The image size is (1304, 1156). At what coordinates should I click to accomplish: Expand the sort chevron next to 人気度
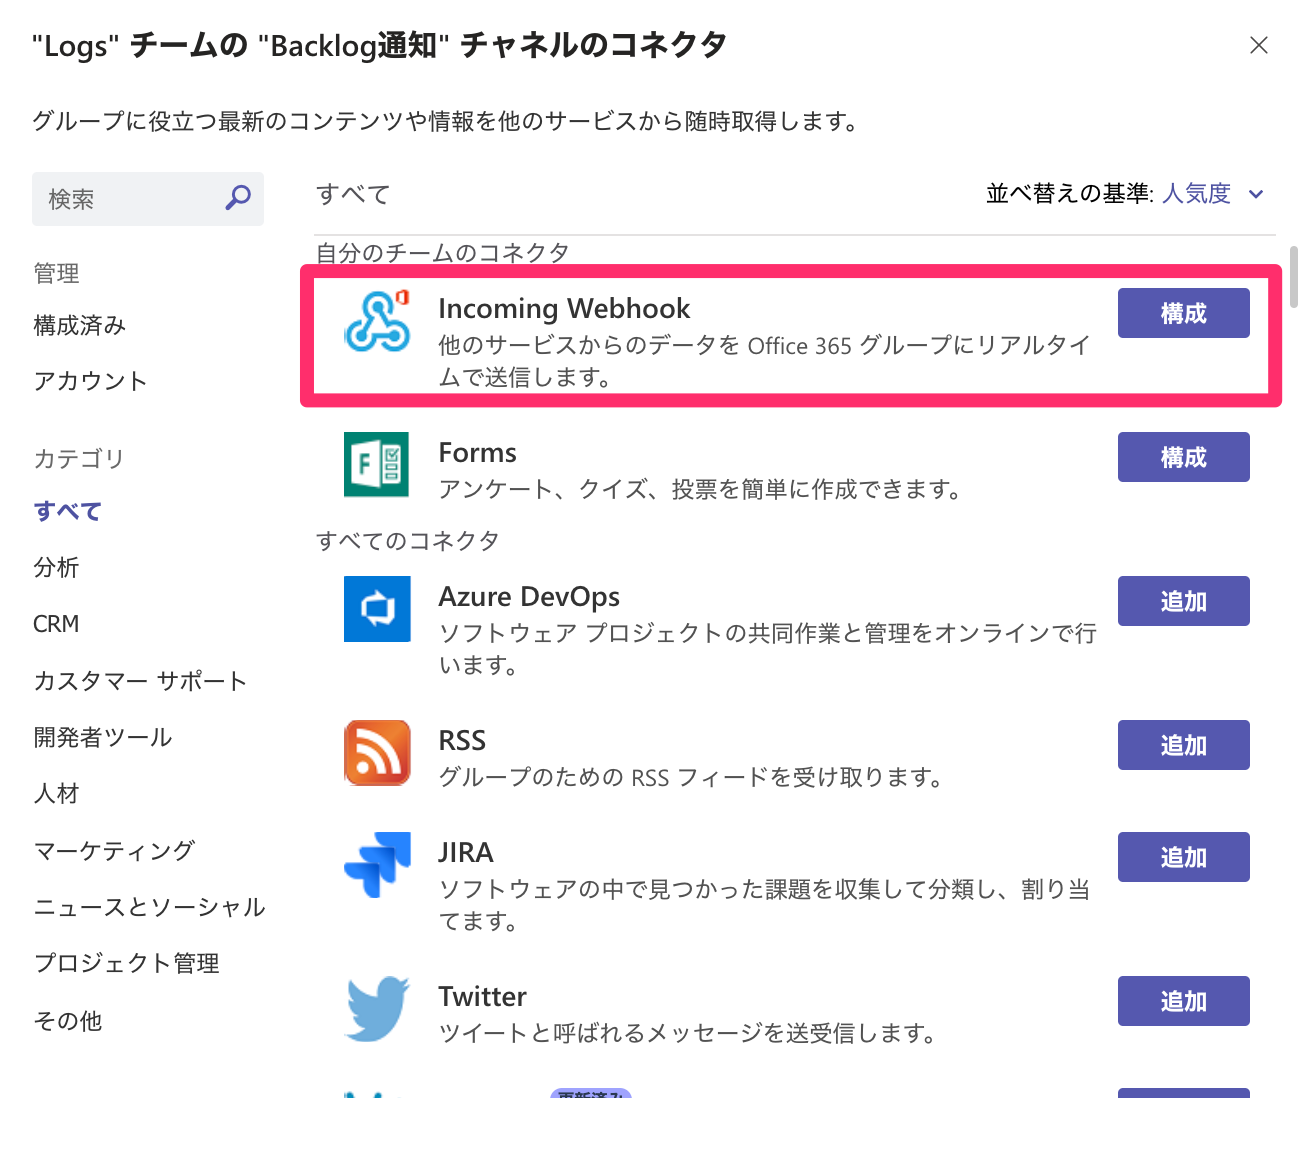tap(1257, 194)
